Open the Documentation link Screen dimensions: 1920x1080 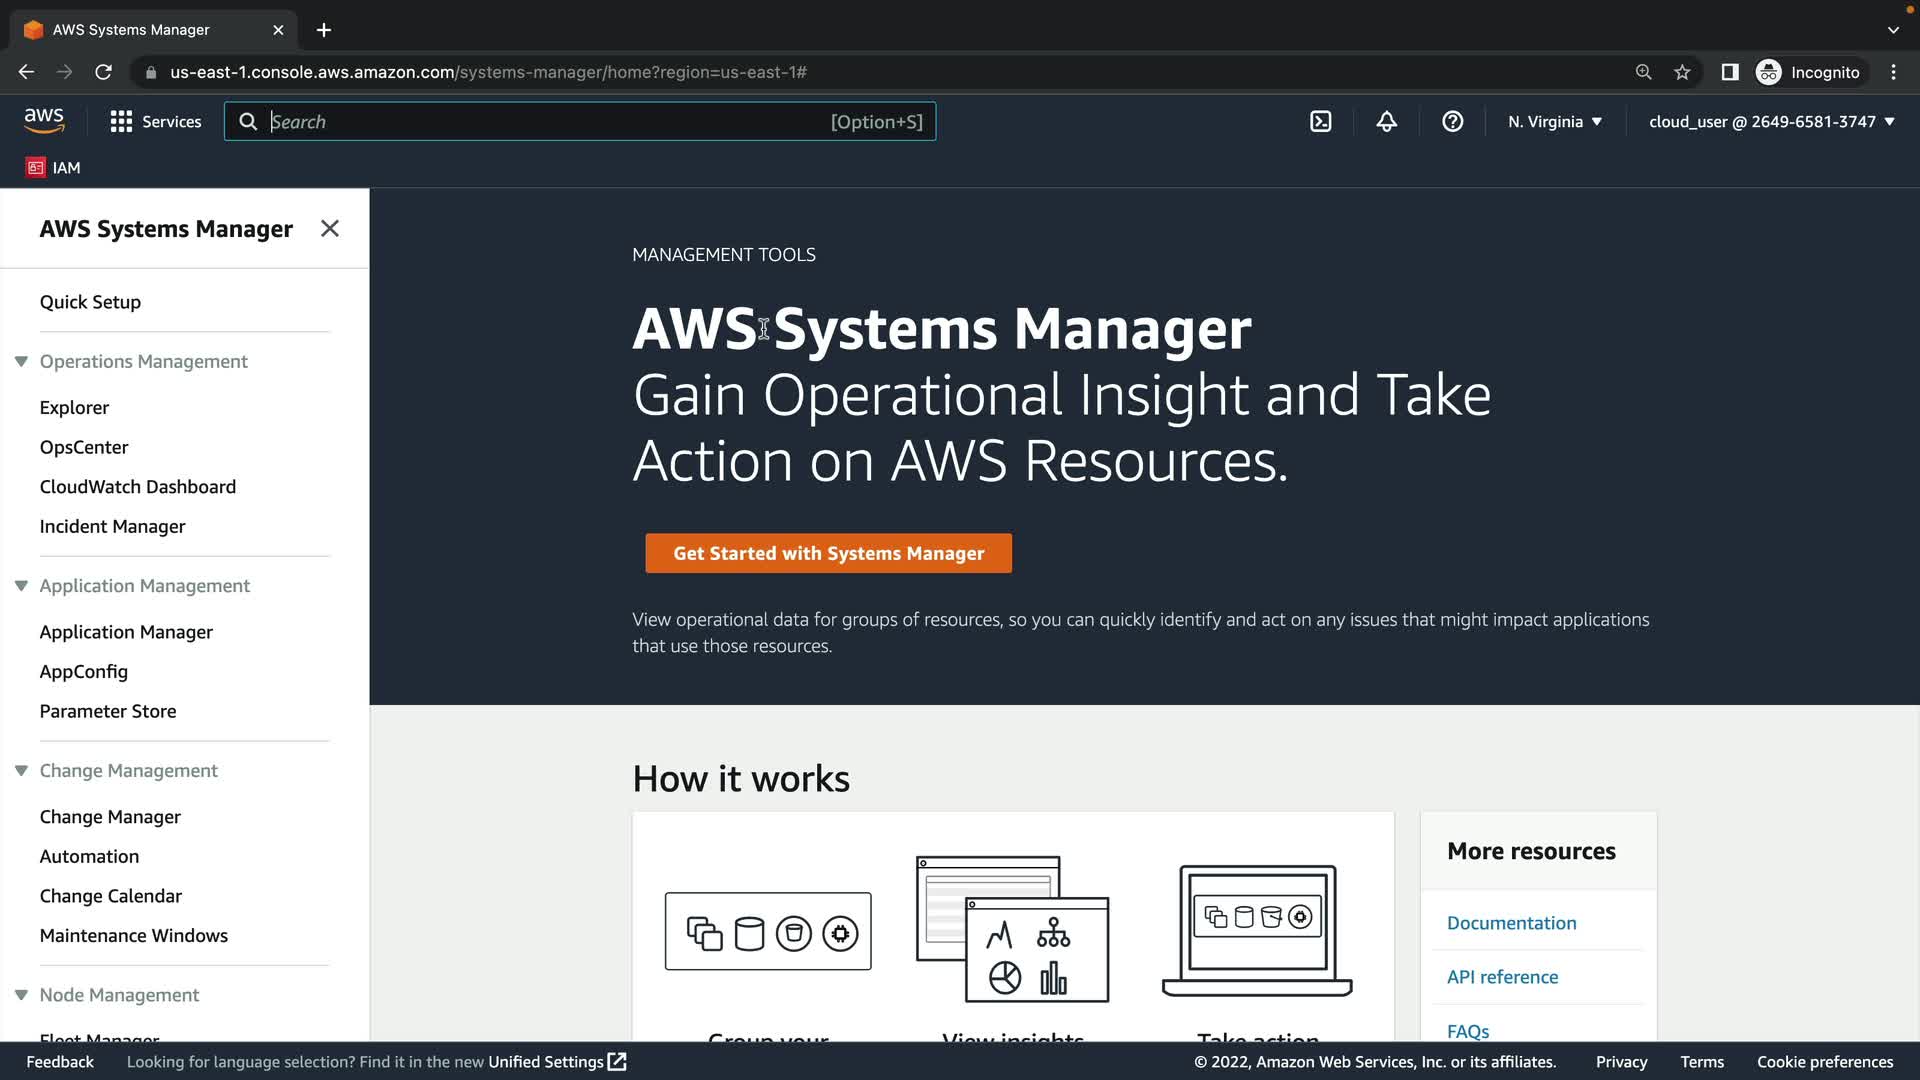coord(1511,923)
